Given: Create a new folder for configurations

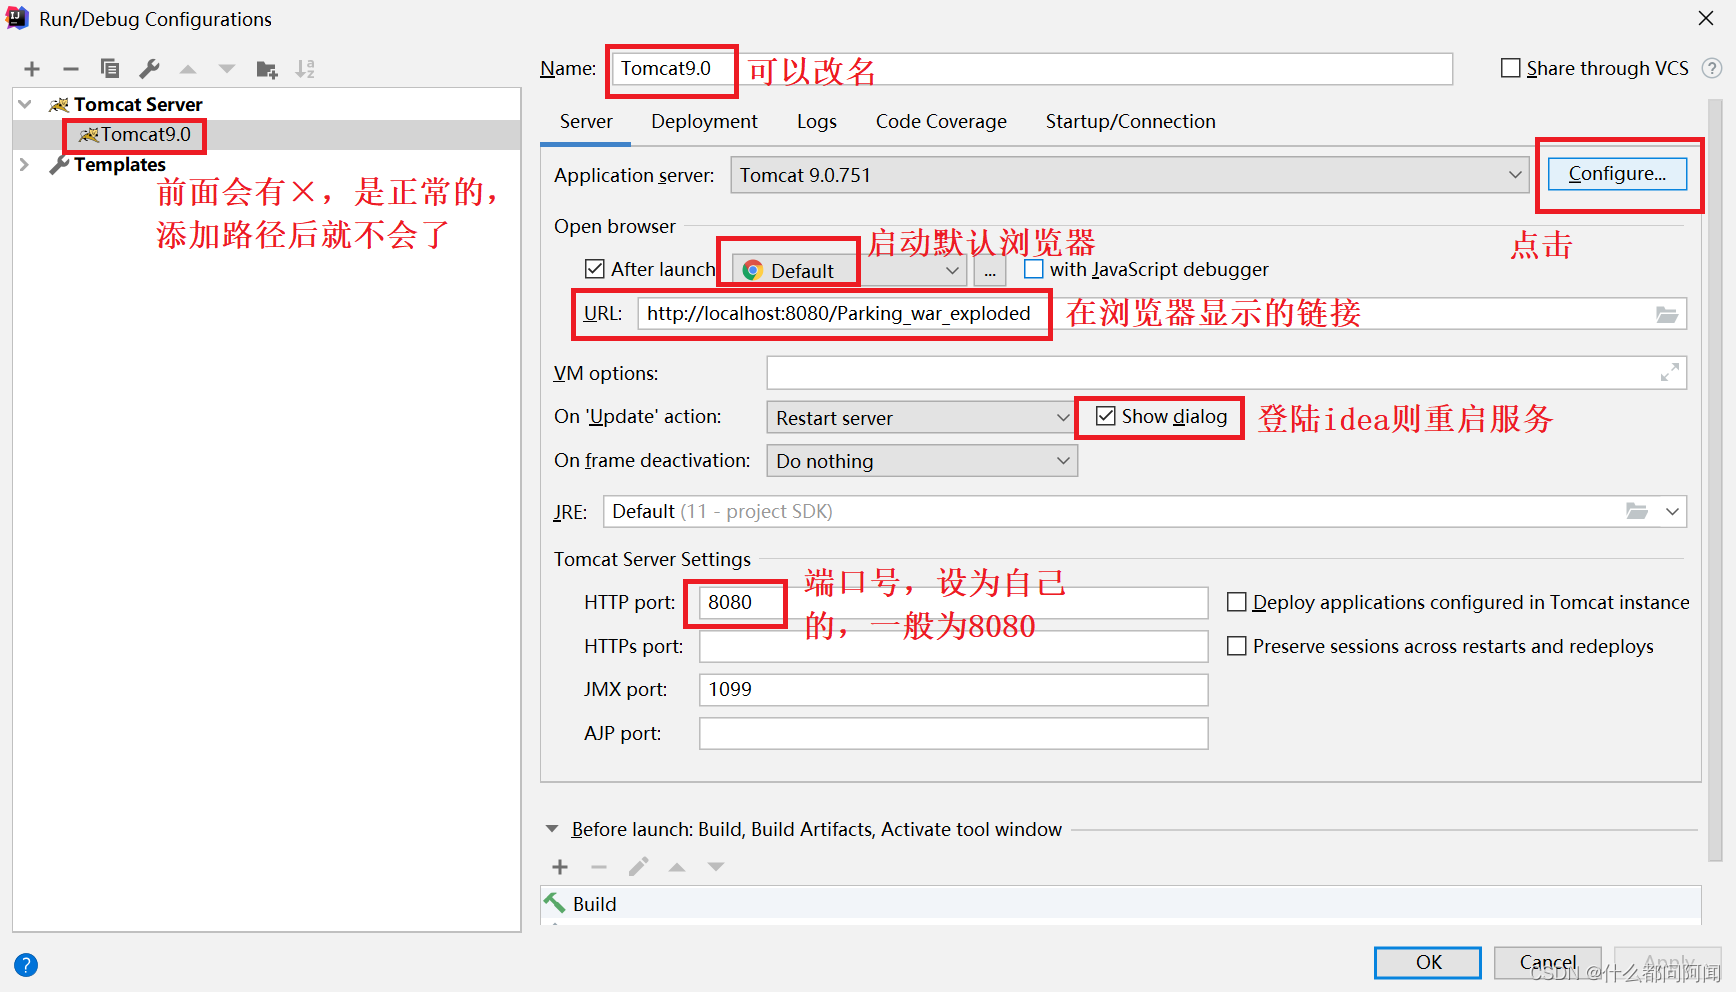Looking at the screenshot, I should (x=266, y=69).
